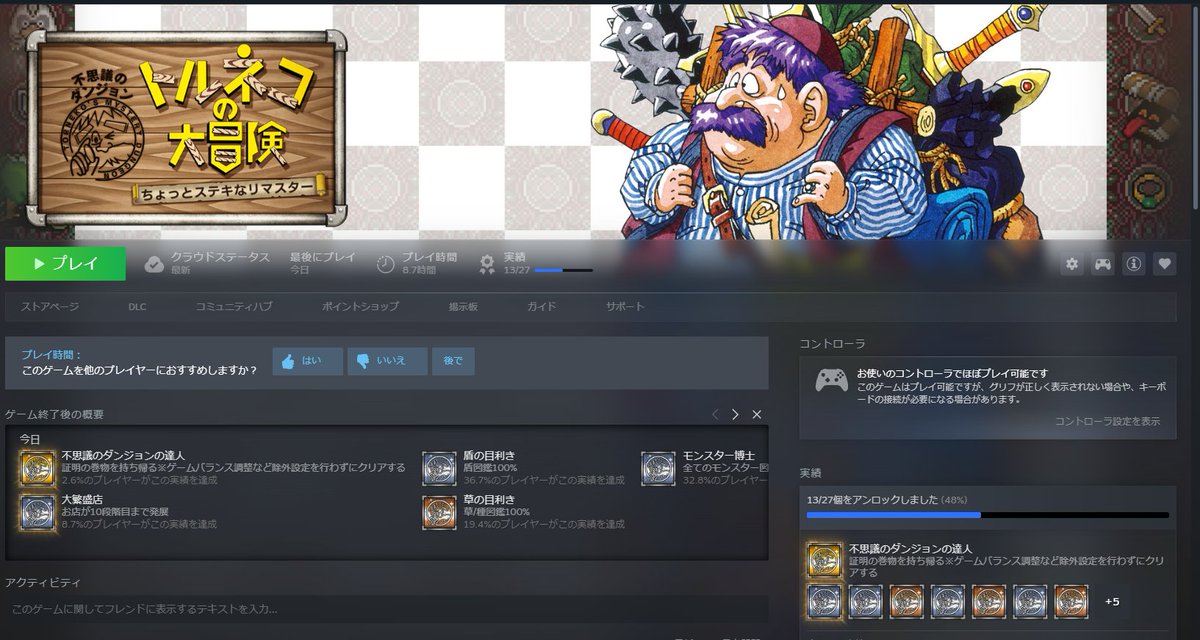The height and width of the screenshot is (640, 1200).
Task: Click the small achievement progress bar in header
Action: click(564, 270)
